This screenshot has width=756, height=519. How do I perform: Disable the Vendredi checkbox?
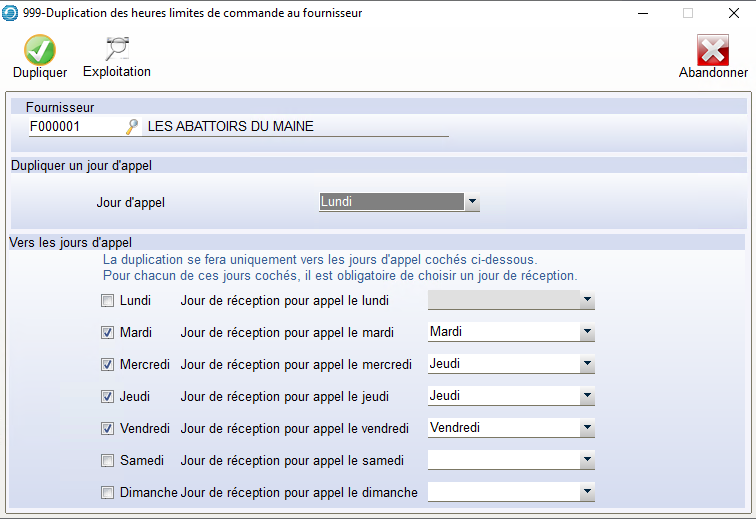tap(107, 428)
